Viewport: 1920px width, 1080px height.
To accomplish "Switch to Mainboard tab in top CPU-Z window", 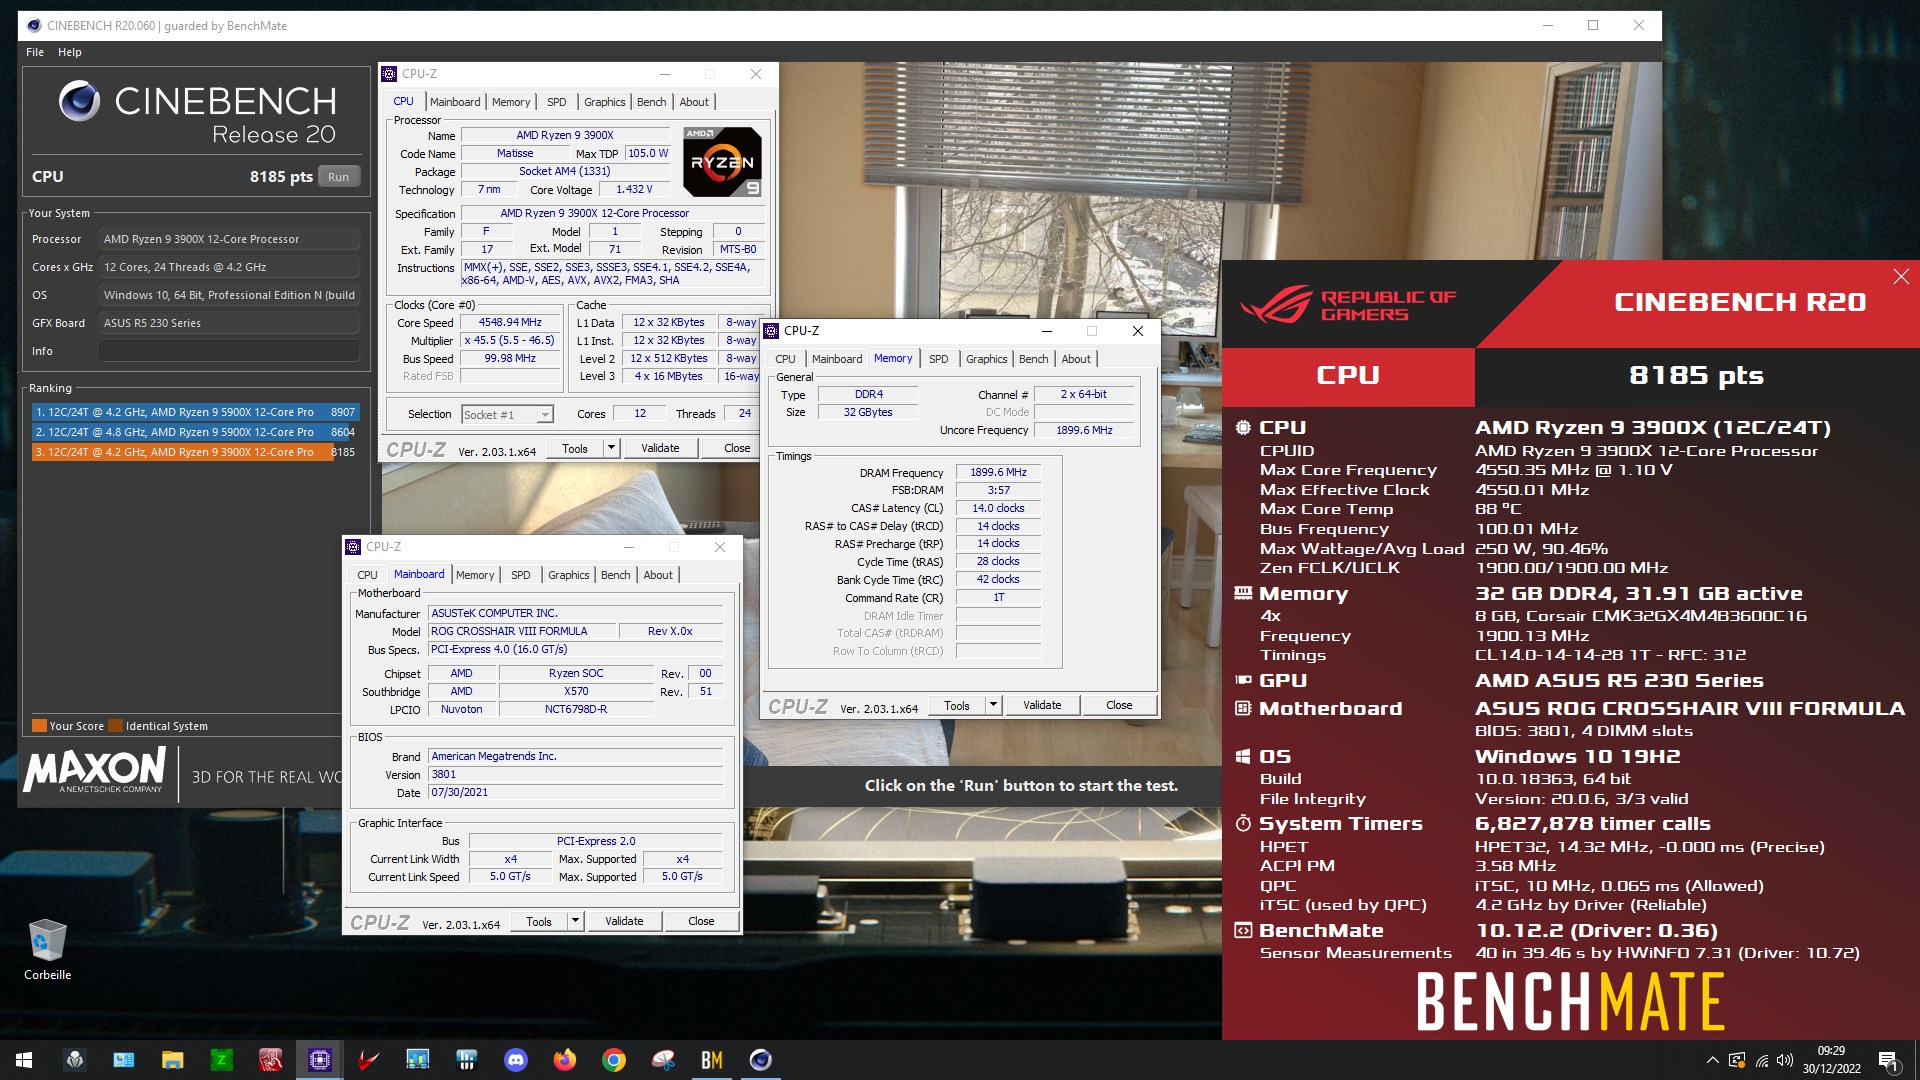I will (x=455, y=102).
